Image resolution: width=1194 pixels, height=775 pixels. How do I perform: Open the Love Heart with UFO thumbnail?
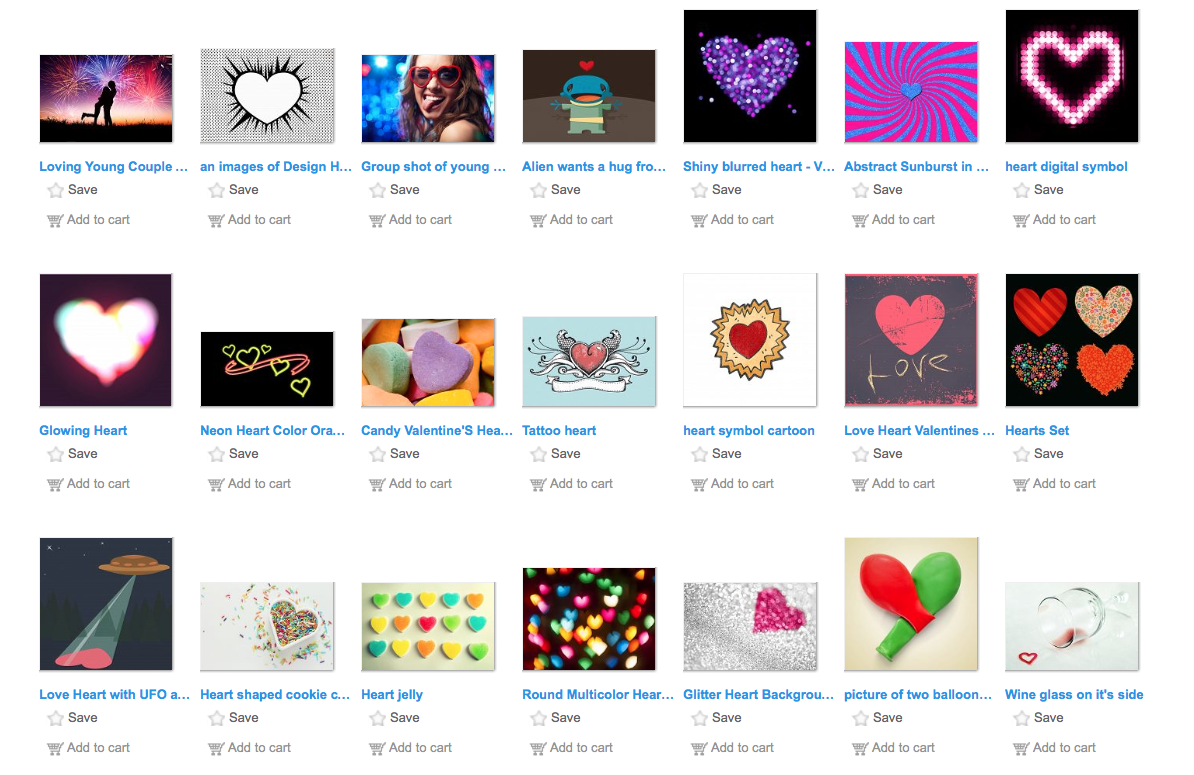click(x=106, y=604)
